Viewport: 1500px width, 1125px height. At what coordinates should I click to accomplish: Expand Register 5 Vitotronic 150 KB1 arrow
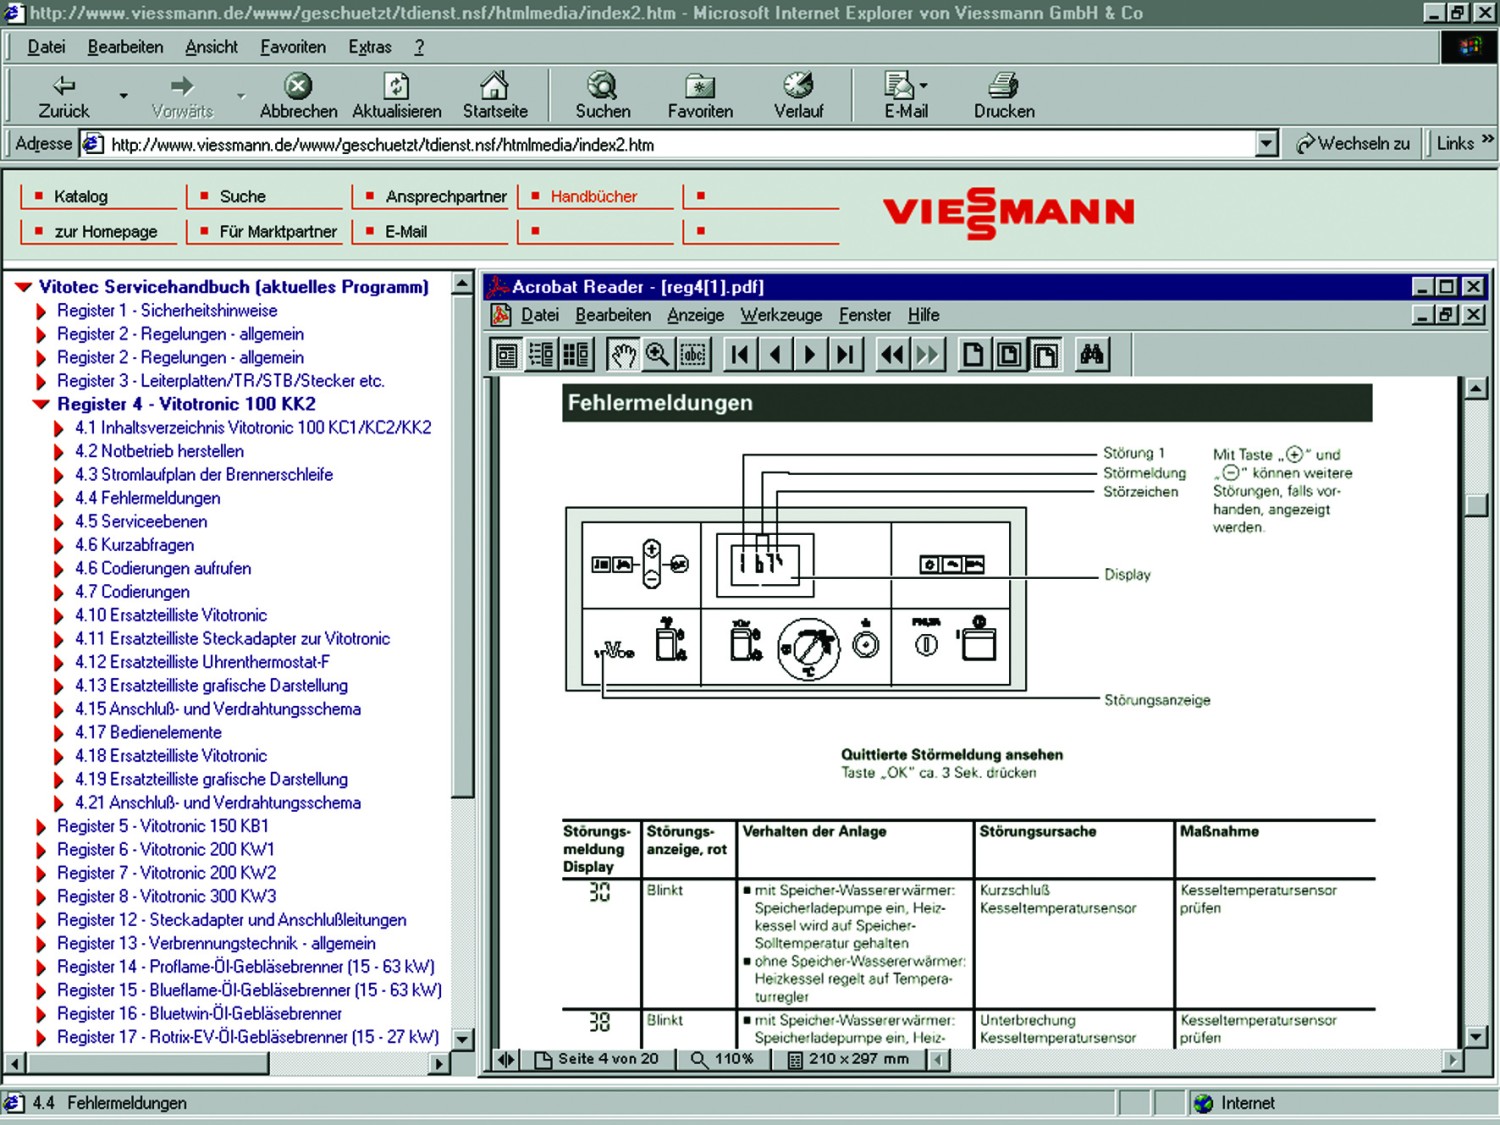click(41, 827)
